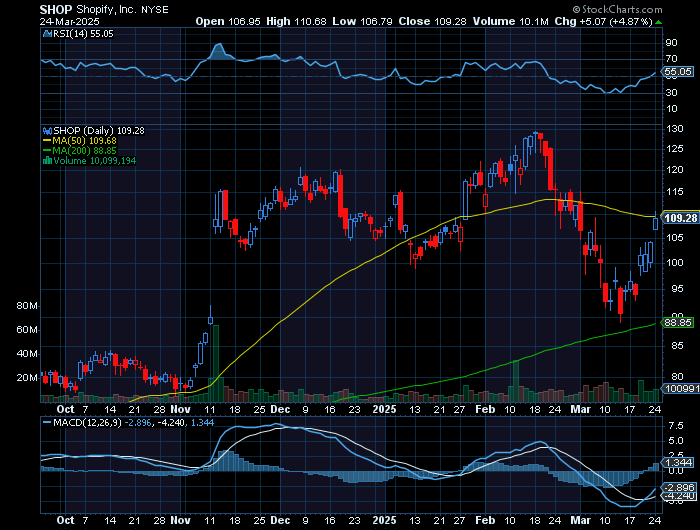Click the 60M volume axis label

coord(27,330)
